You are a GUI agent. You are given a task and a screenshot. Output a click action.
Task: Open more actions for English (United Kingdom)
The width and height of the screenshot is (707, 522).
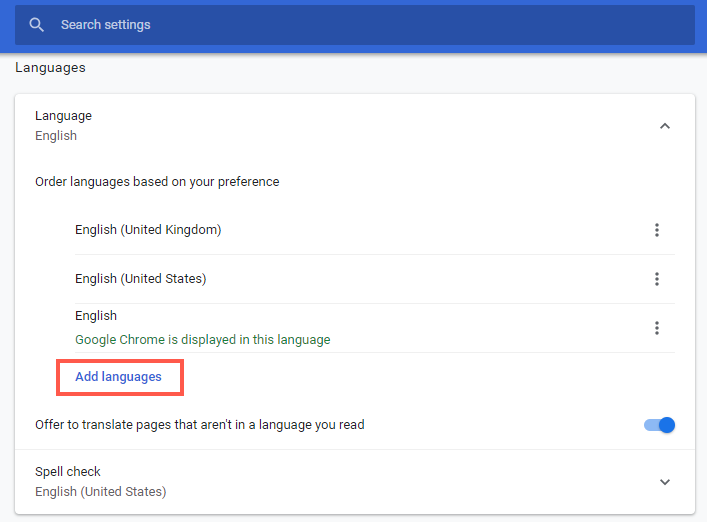click(657, 230)
